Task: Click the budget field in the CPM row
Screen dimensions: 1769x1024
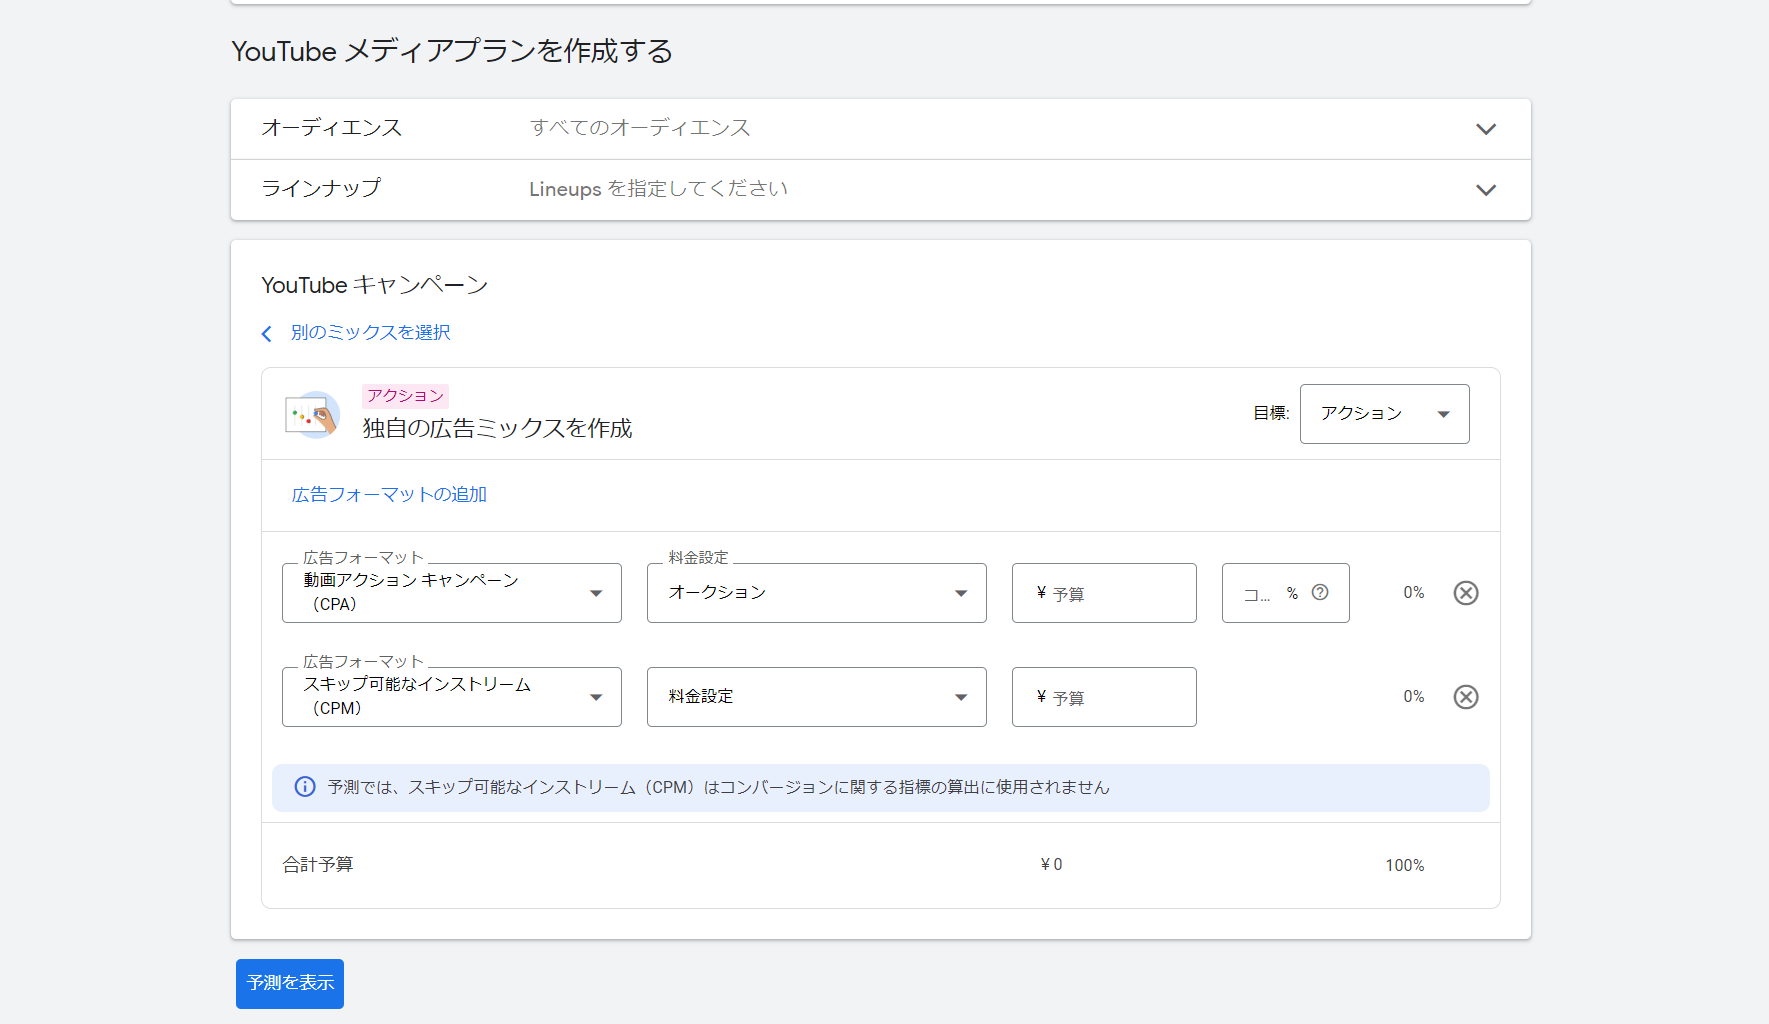Action: tap(1104, 697)
